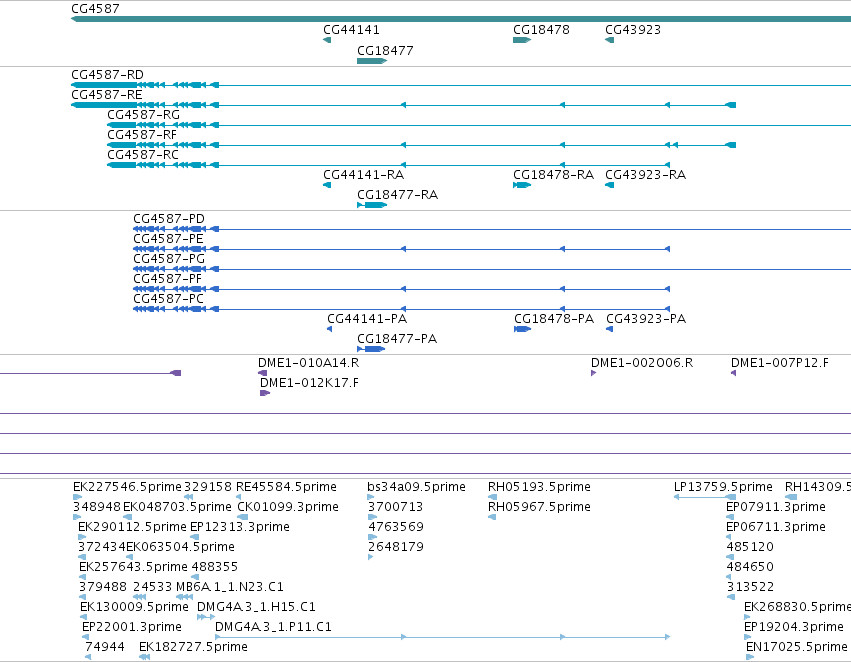
Task: Click the DME1-010A14.R clone marker
Action: pyautogui.click(x=263, y=373)
